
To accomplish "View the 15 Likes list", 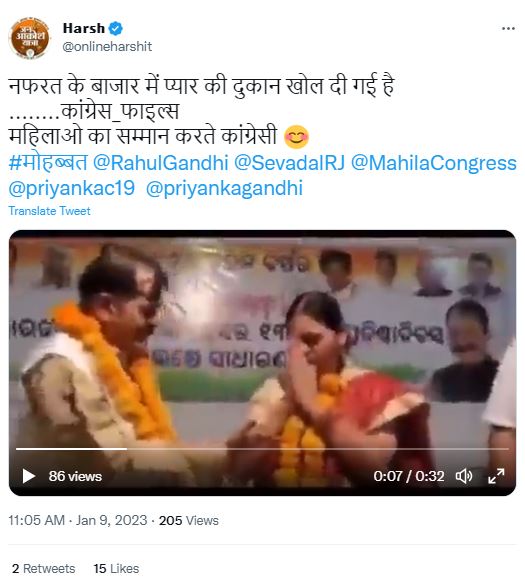I will (116, 569).
